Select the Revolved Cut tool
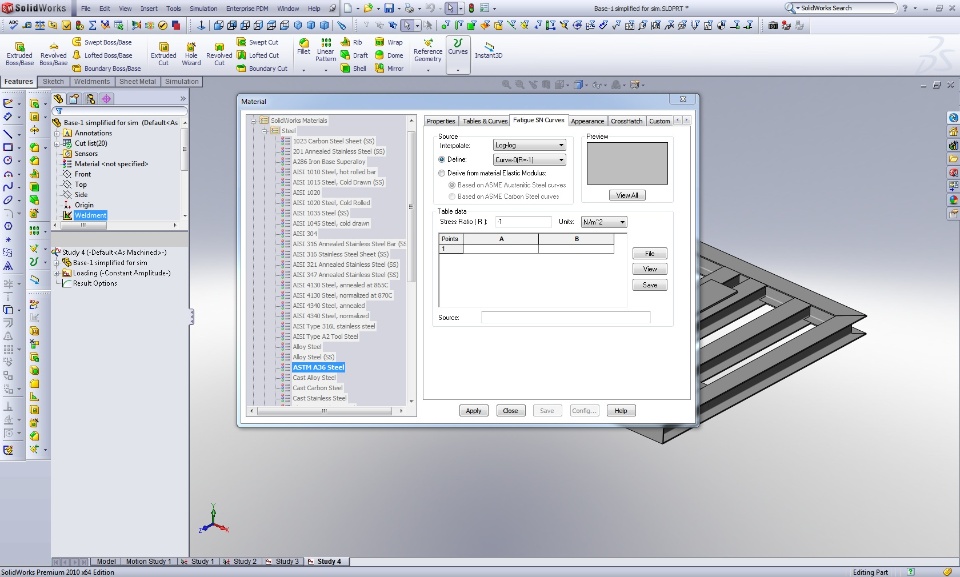This screenshot has height=577, width=960. [219, 54]
